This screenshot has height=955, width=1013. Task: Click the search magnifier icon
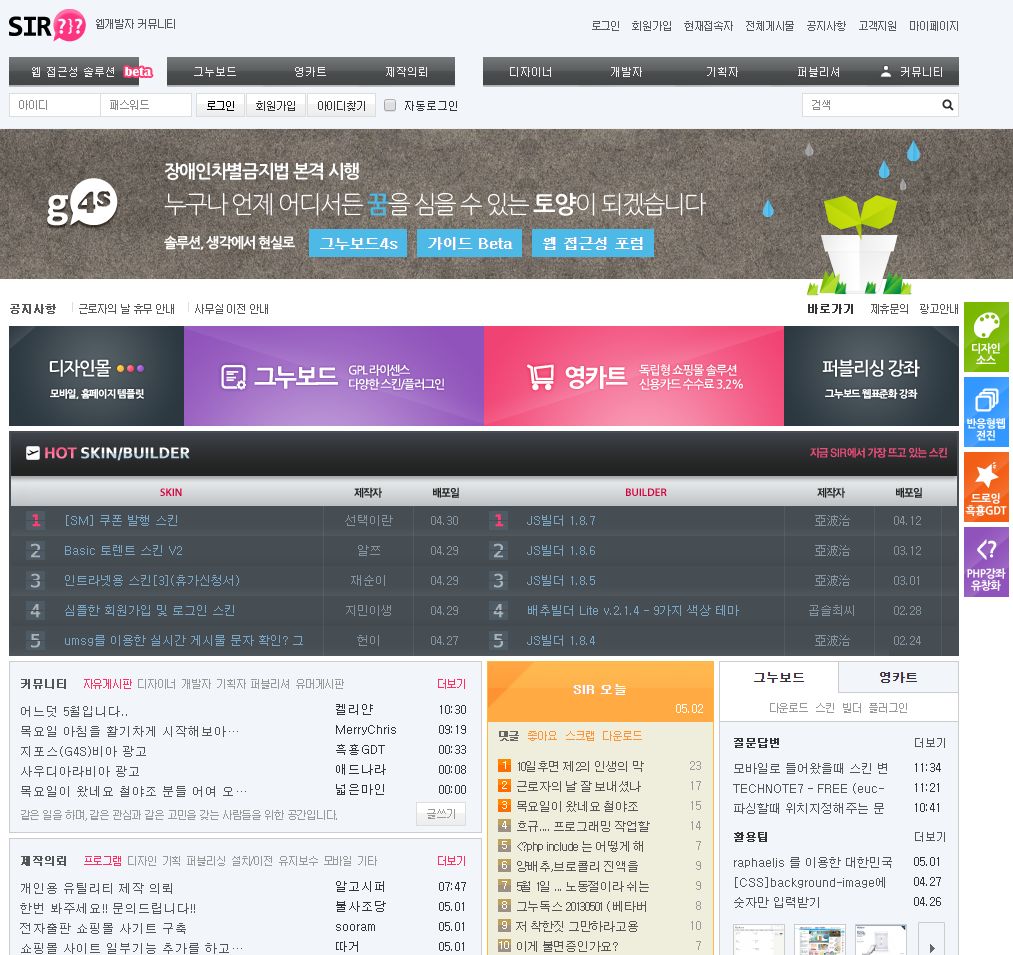click(x=947, y=105)
